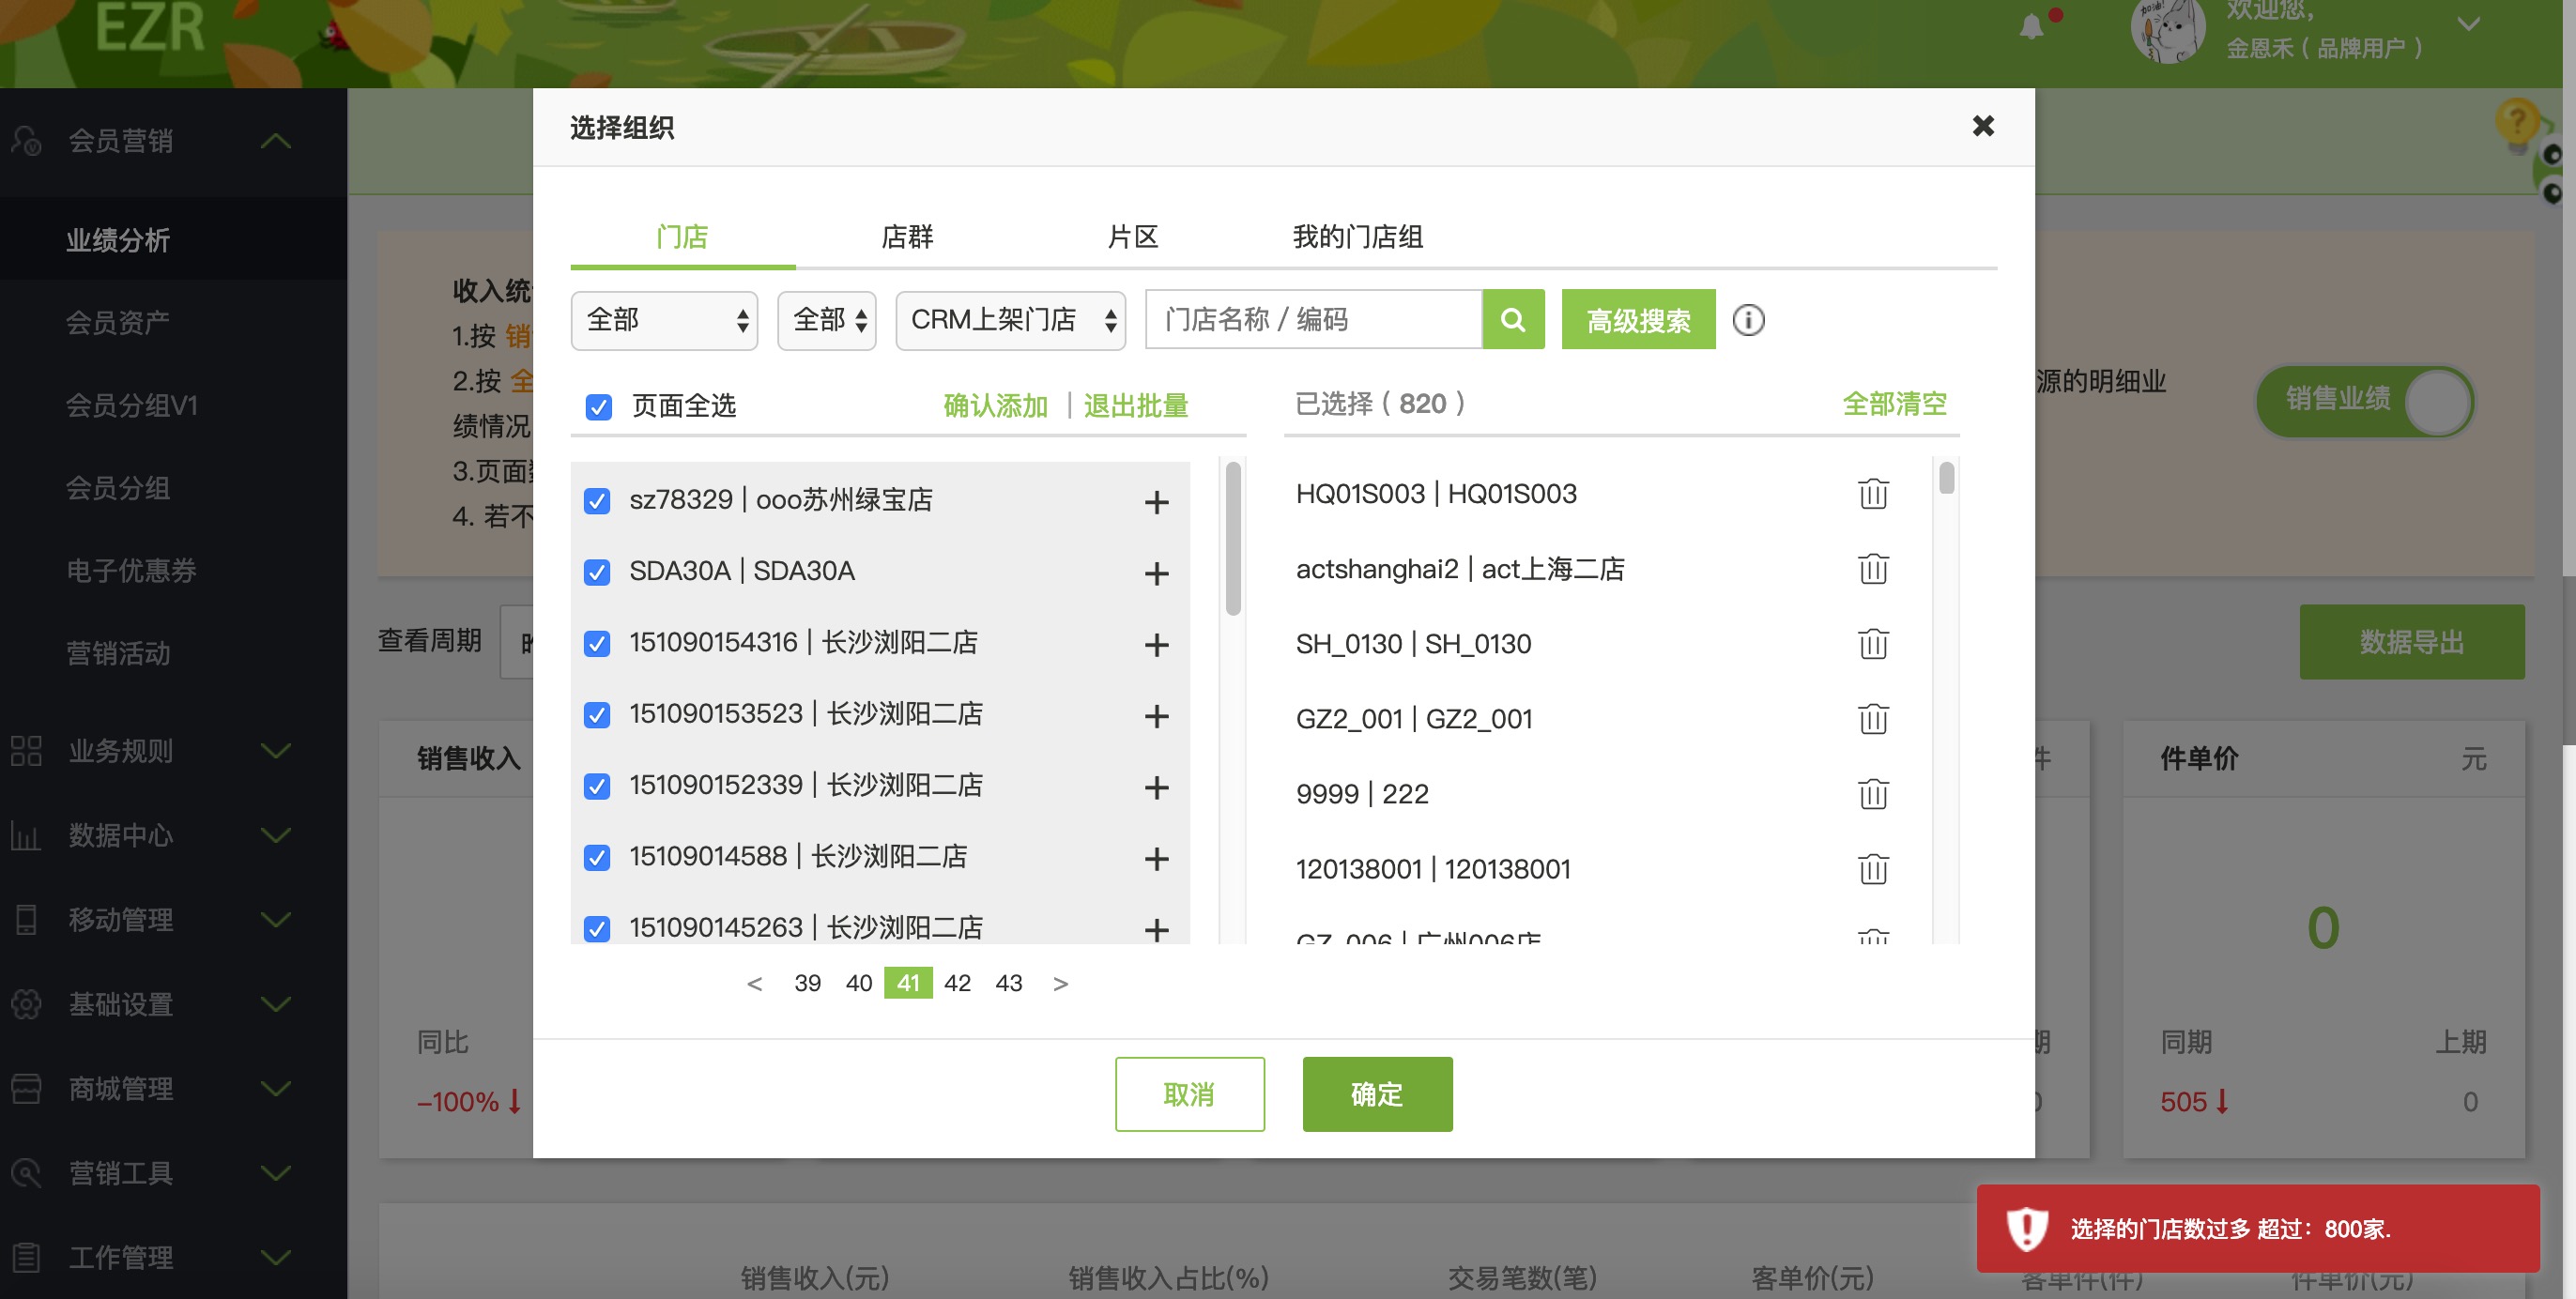Delete HQ01S003 from the selected list

click(x=1873, y=493)
